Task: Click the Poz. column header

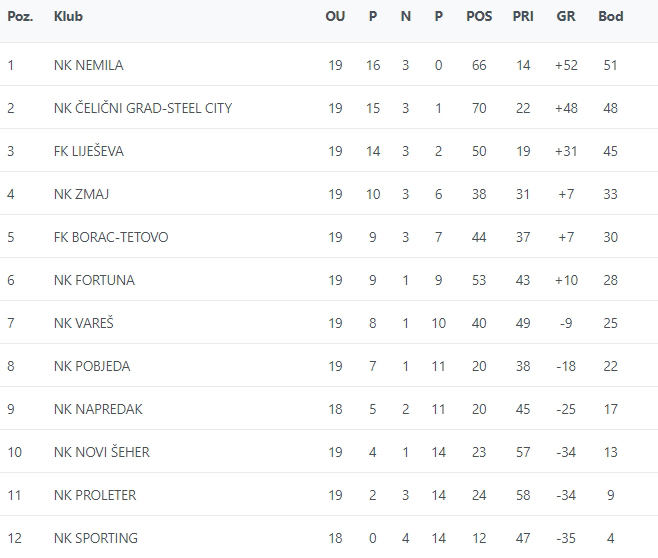Action: pyautogui.click(x=20, y=16)
